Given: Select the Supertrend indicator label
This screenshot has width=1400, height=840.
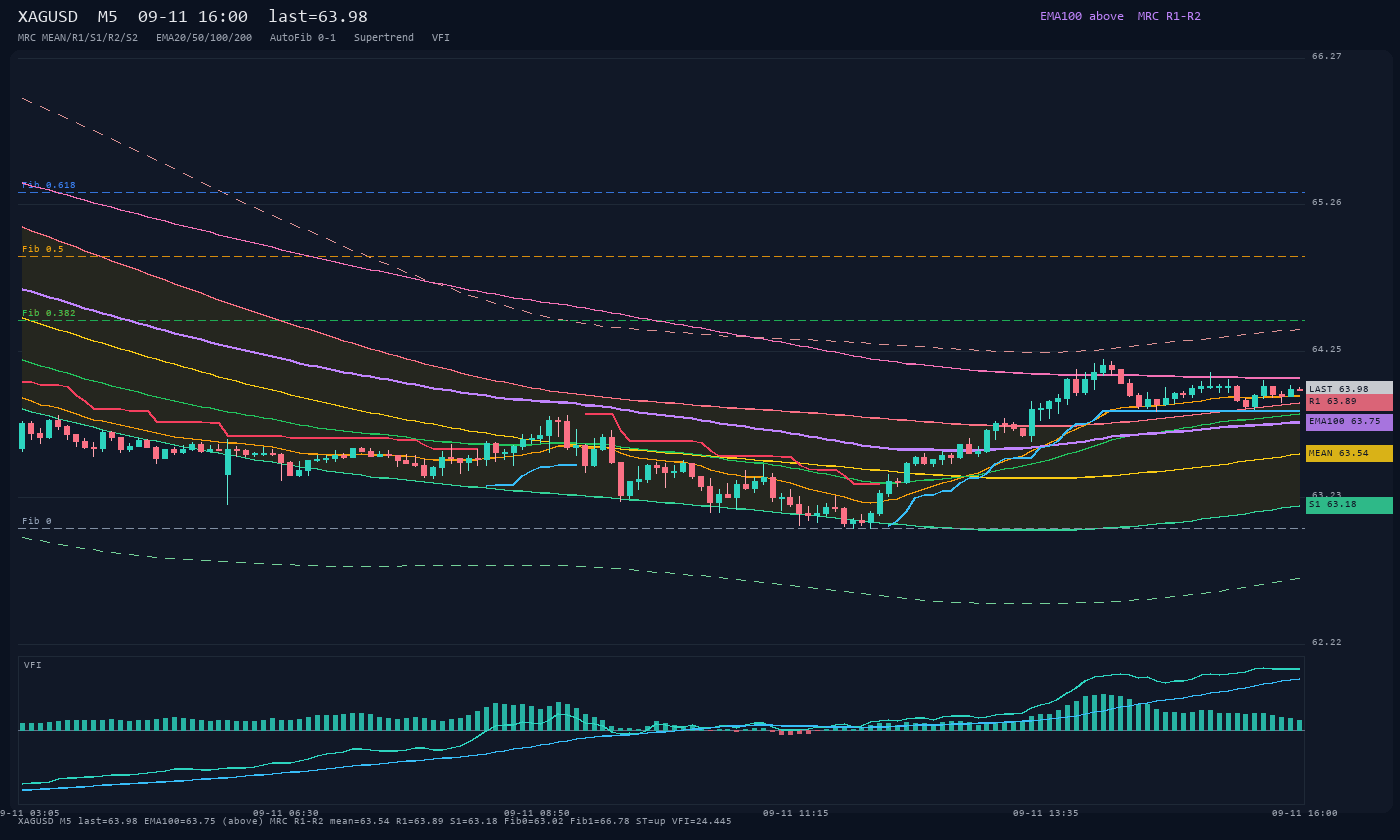Looking at the screenshot, I should [384, 38].
